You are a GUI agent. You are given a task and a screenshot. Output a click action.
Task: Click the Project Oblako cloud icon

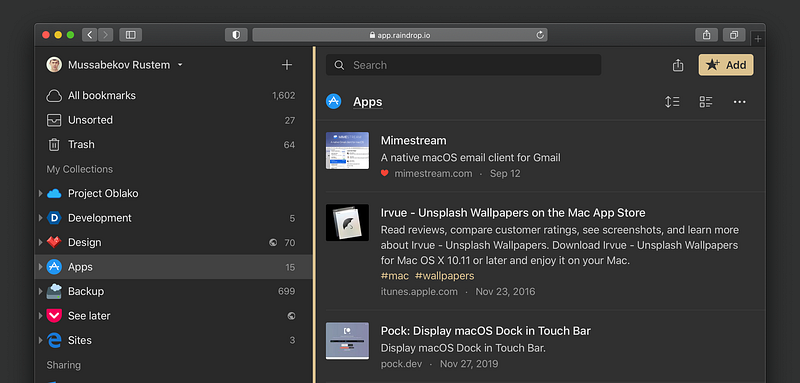tap(54, 193)
